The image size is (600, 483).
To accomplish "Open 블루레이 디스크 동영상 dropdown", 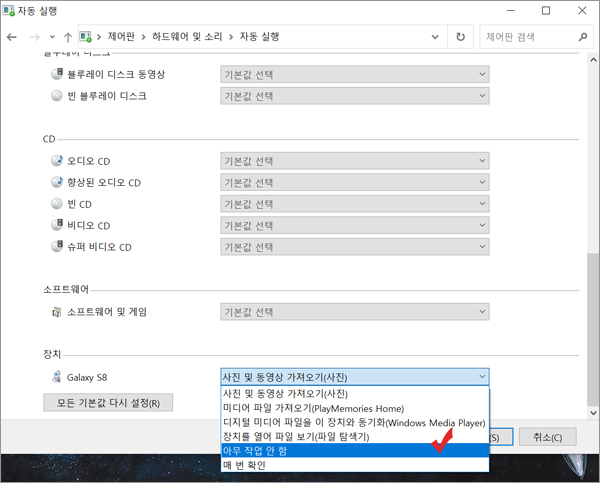I will click(x=355, y=74).
